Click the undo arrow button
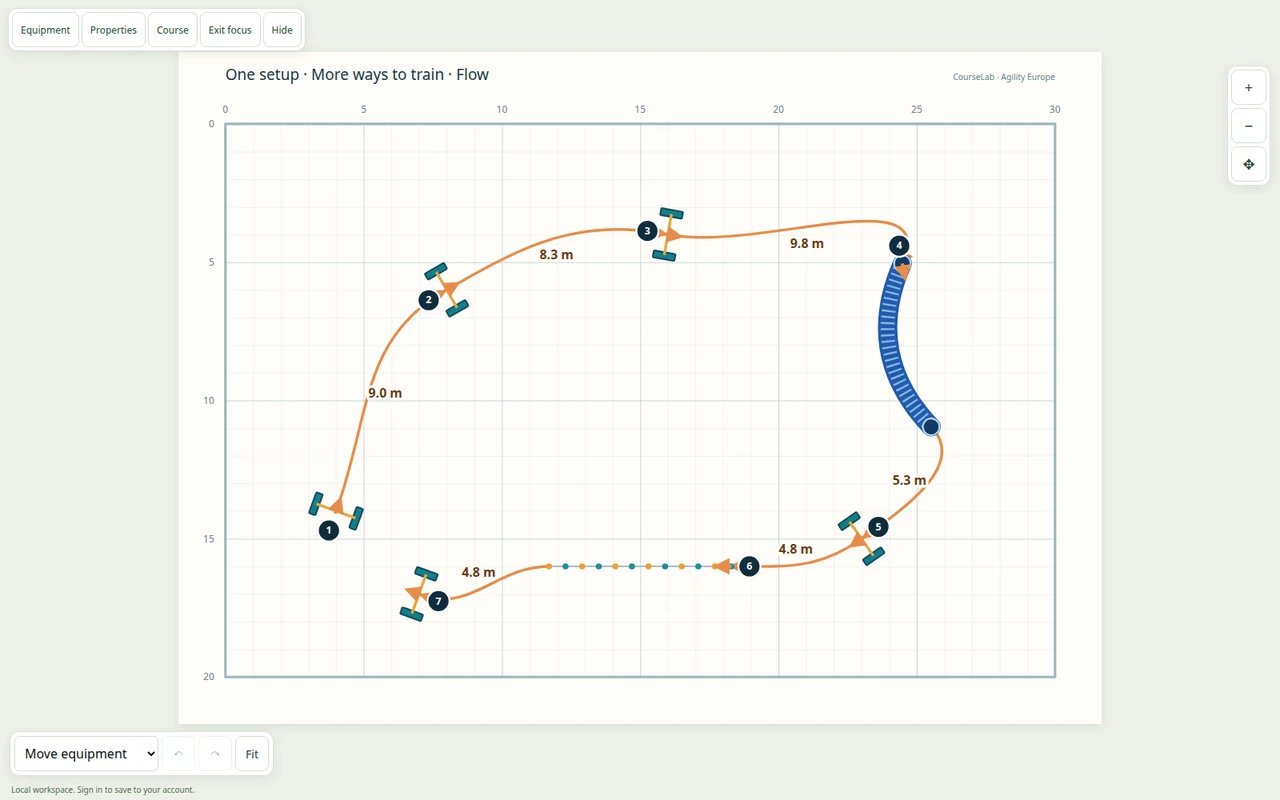1280x800 pixels. pyautogui.click(x=179, y=754)
